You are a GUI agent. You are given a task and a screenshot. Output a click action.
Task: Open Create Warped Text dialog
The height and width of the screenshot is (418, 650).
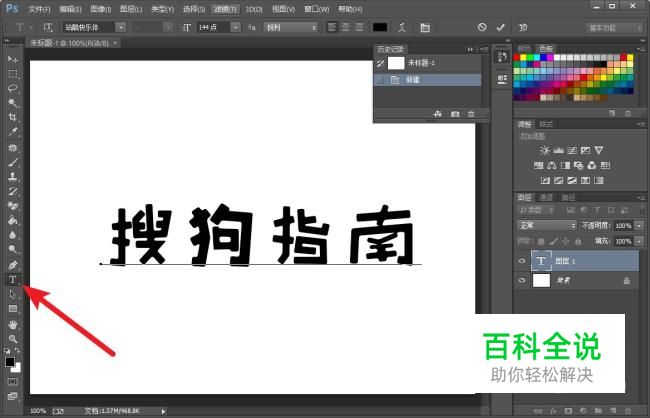tap(402, 27)
